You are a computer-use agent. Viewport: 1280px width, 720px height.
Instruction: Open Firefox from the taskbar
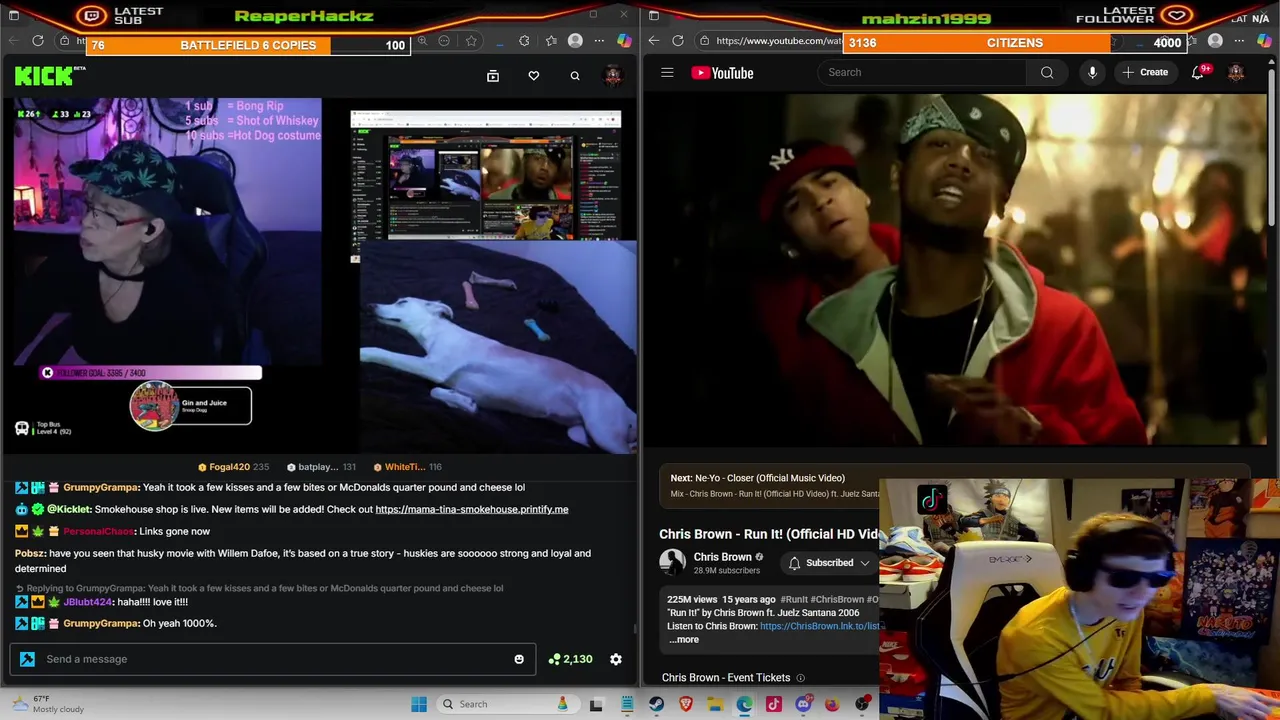tap(832, 704)
